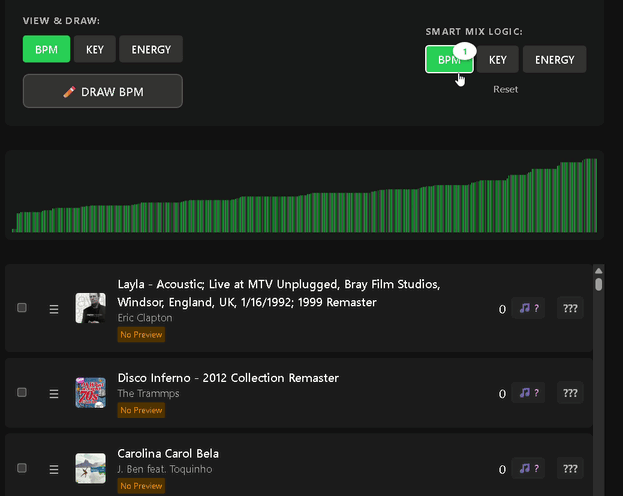Tick the Disco Inferno track checkbox
Screen dimensions: 623x496
pos(22,392)
